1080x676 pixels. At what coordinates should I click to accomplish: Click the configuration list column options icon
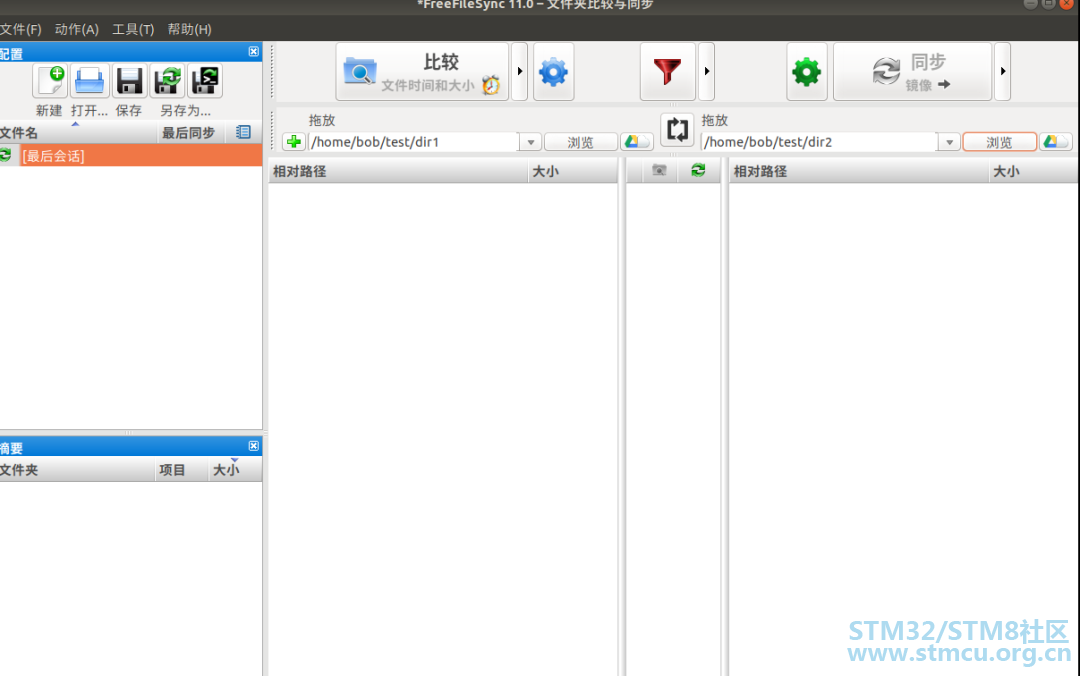pyautogui.click(x=243, y=132)
